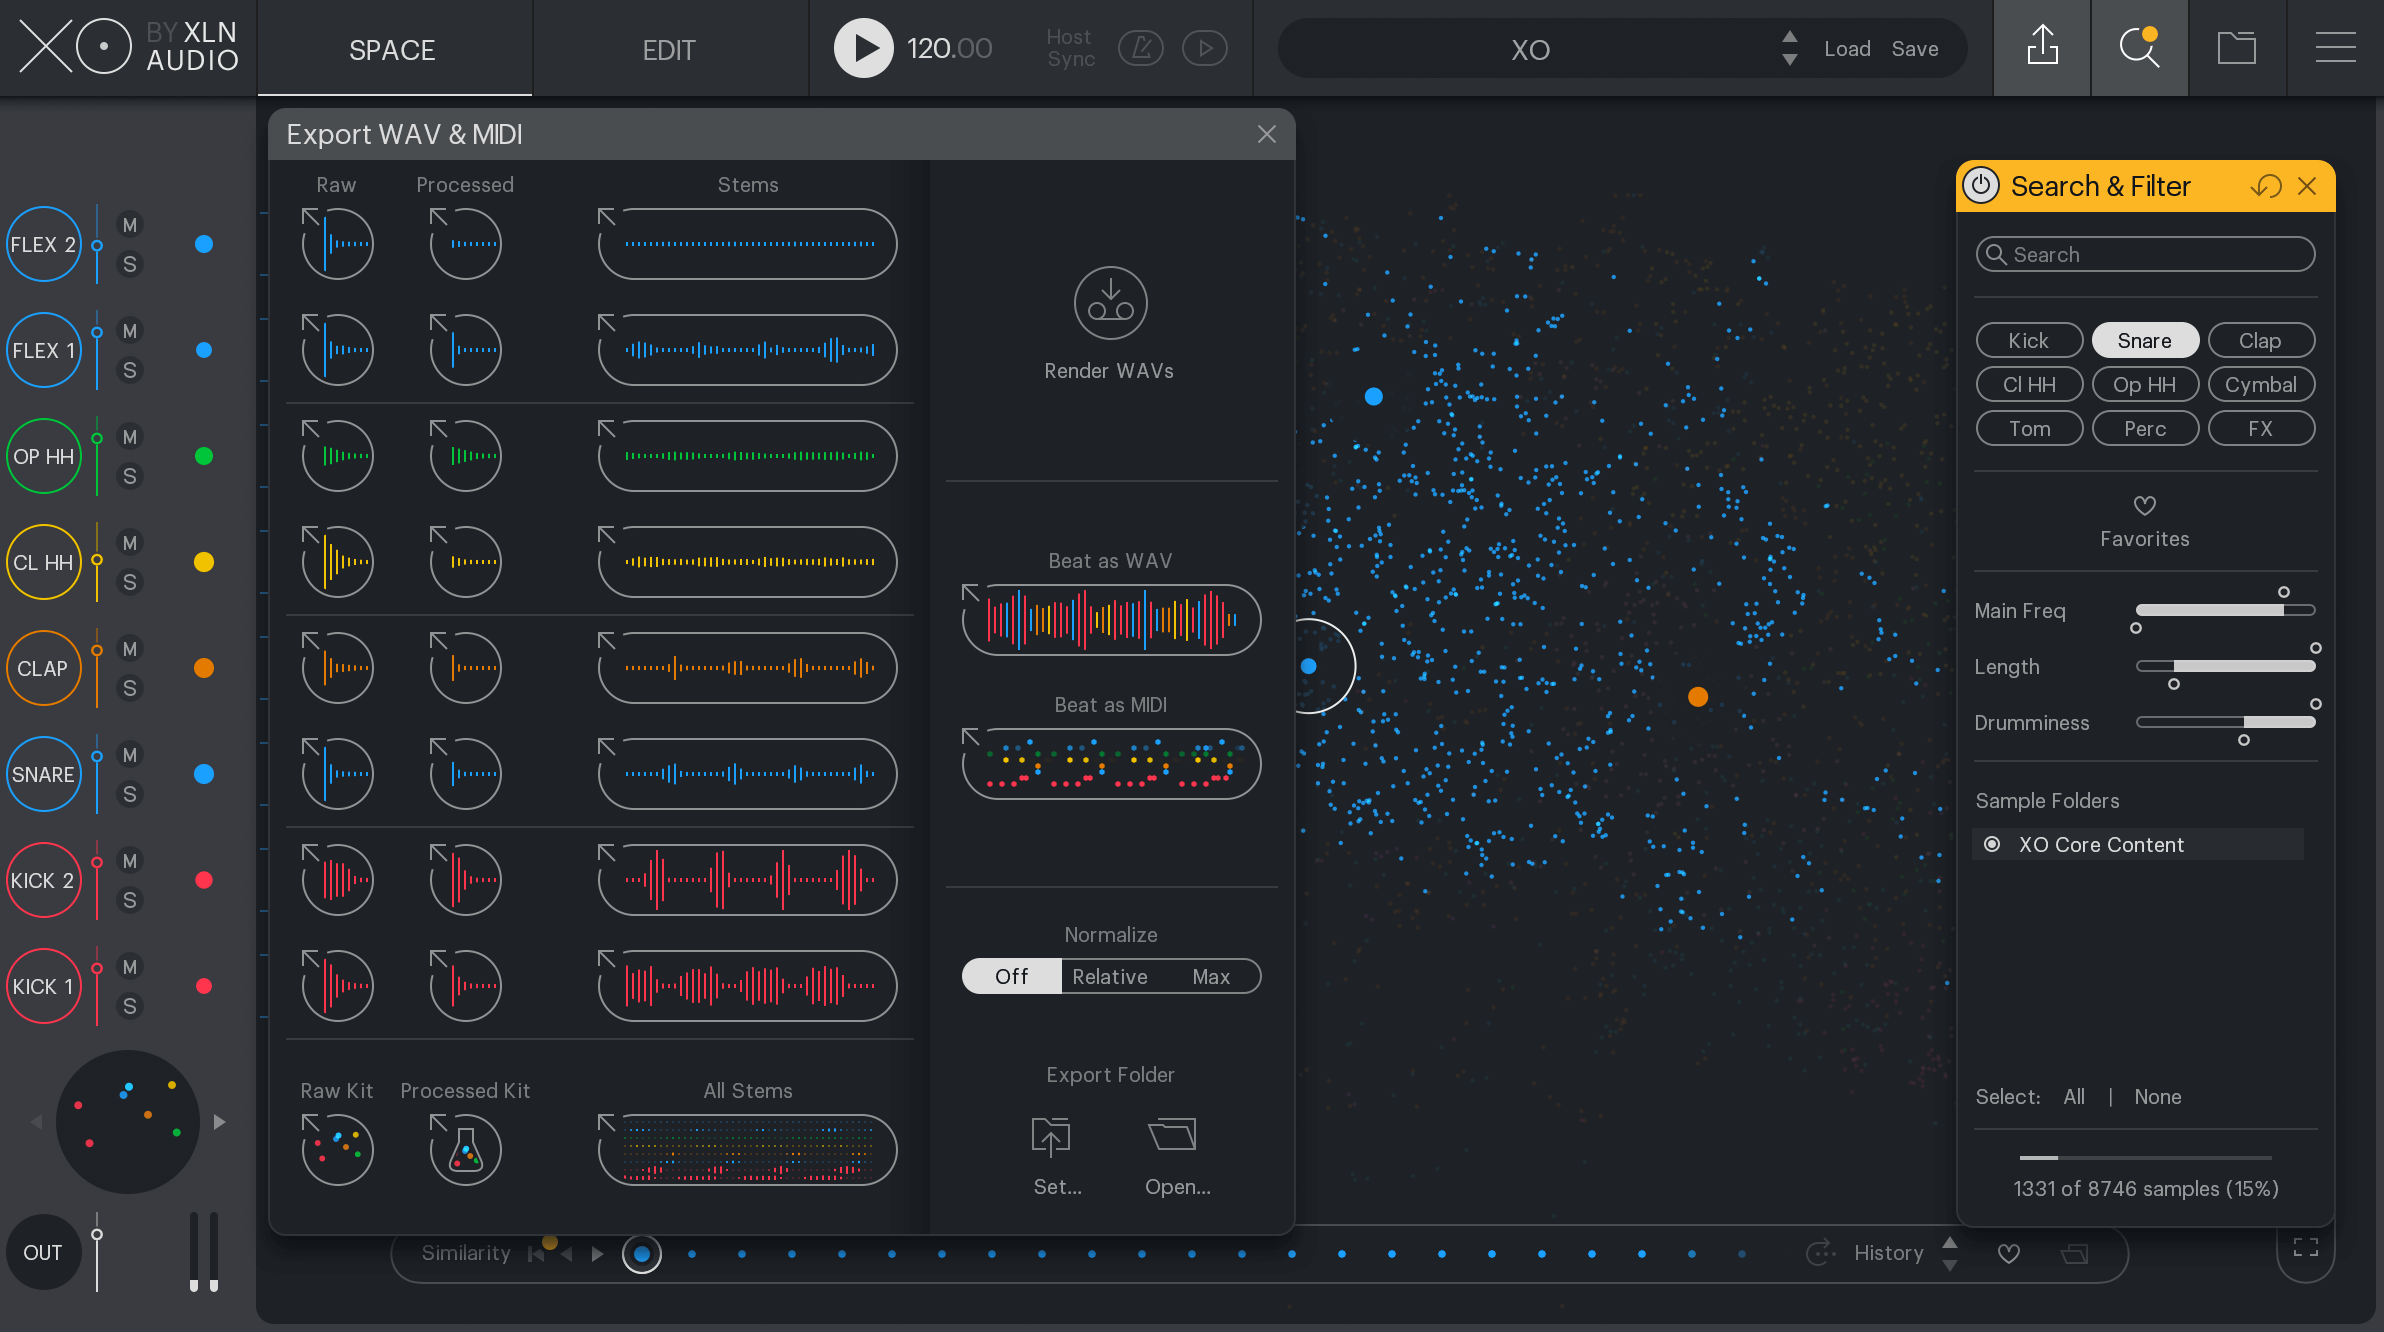Screen dimensions: 2384x1332
Task: Click the History up/down arrows
Action: pyautogui.click(x=1949, y=1253)
